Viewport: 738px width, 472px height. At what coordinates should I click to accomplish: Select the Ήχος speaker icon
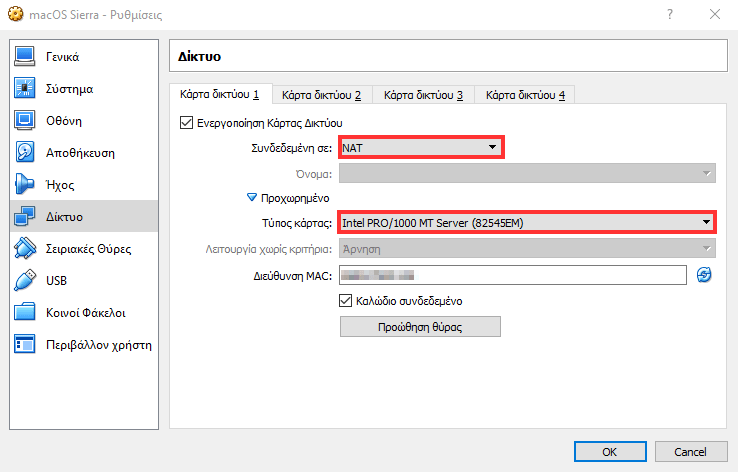click(26, 185)
